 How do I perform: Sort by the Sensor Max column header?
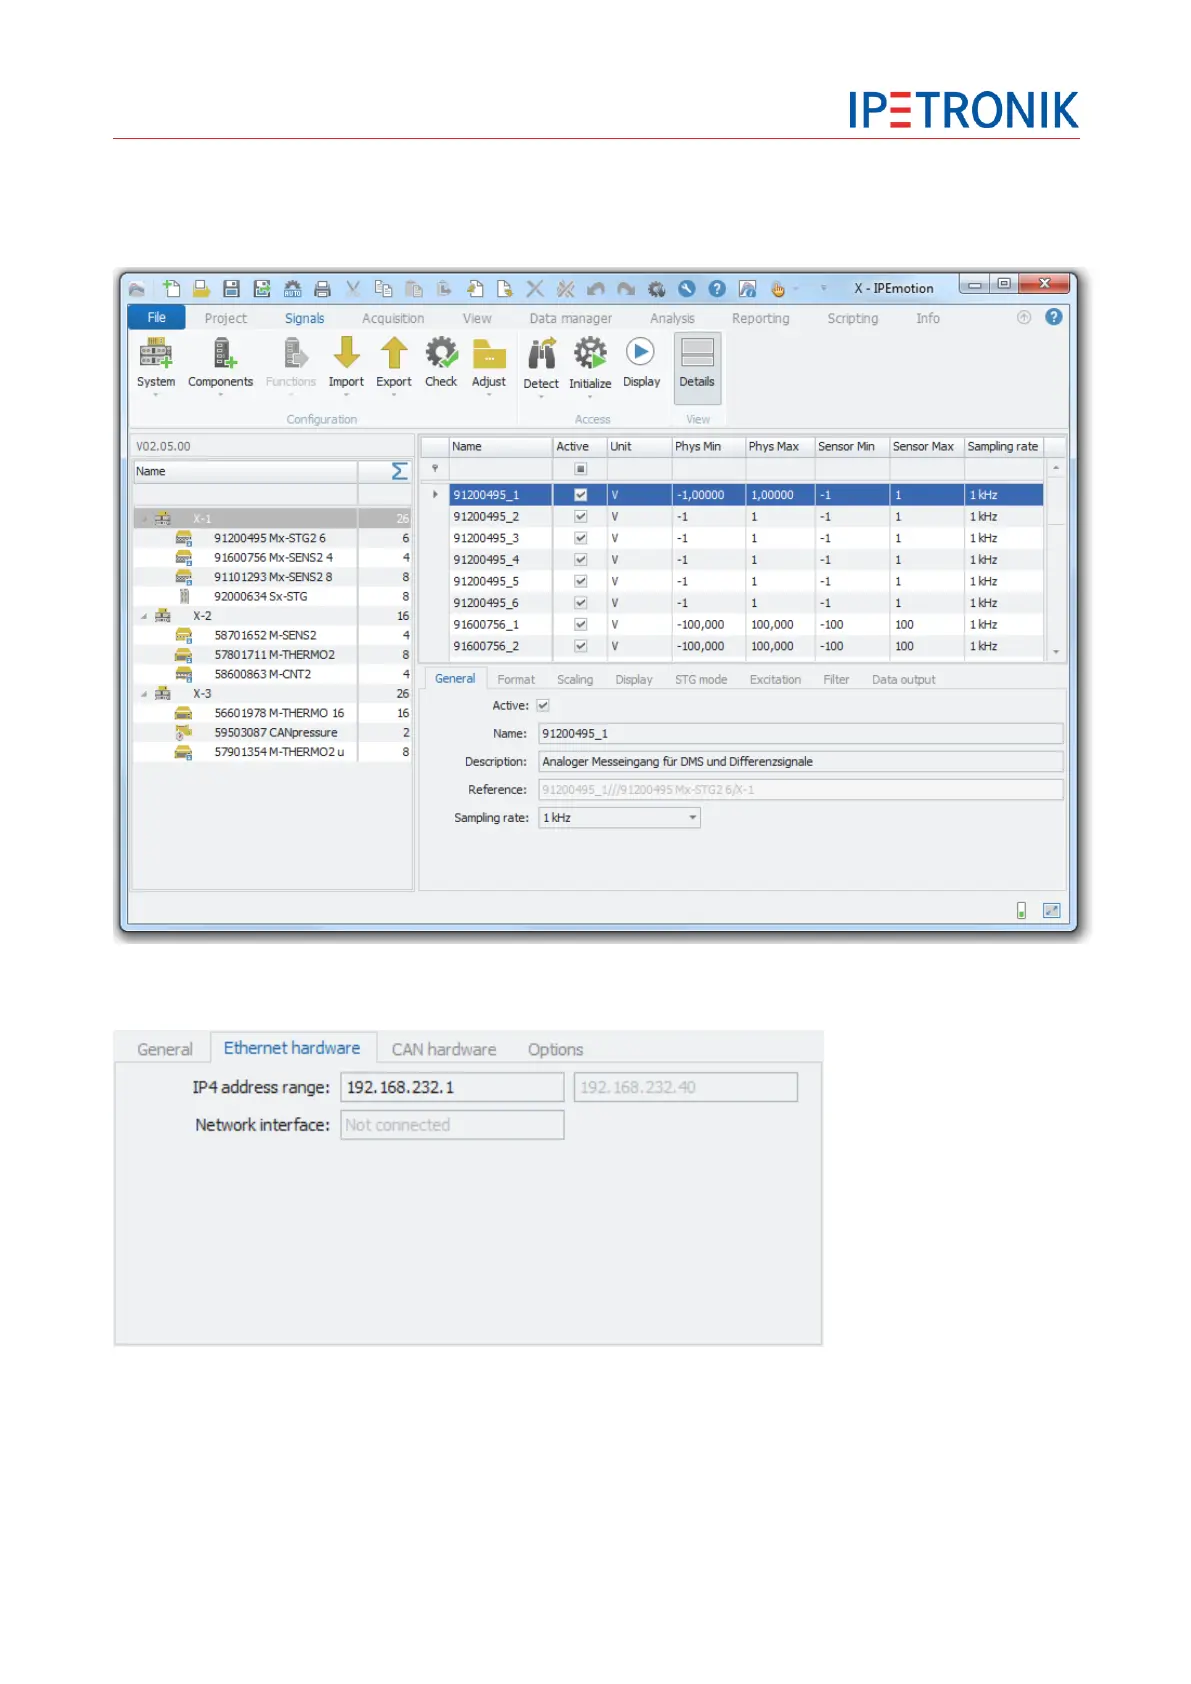point(926,446)
